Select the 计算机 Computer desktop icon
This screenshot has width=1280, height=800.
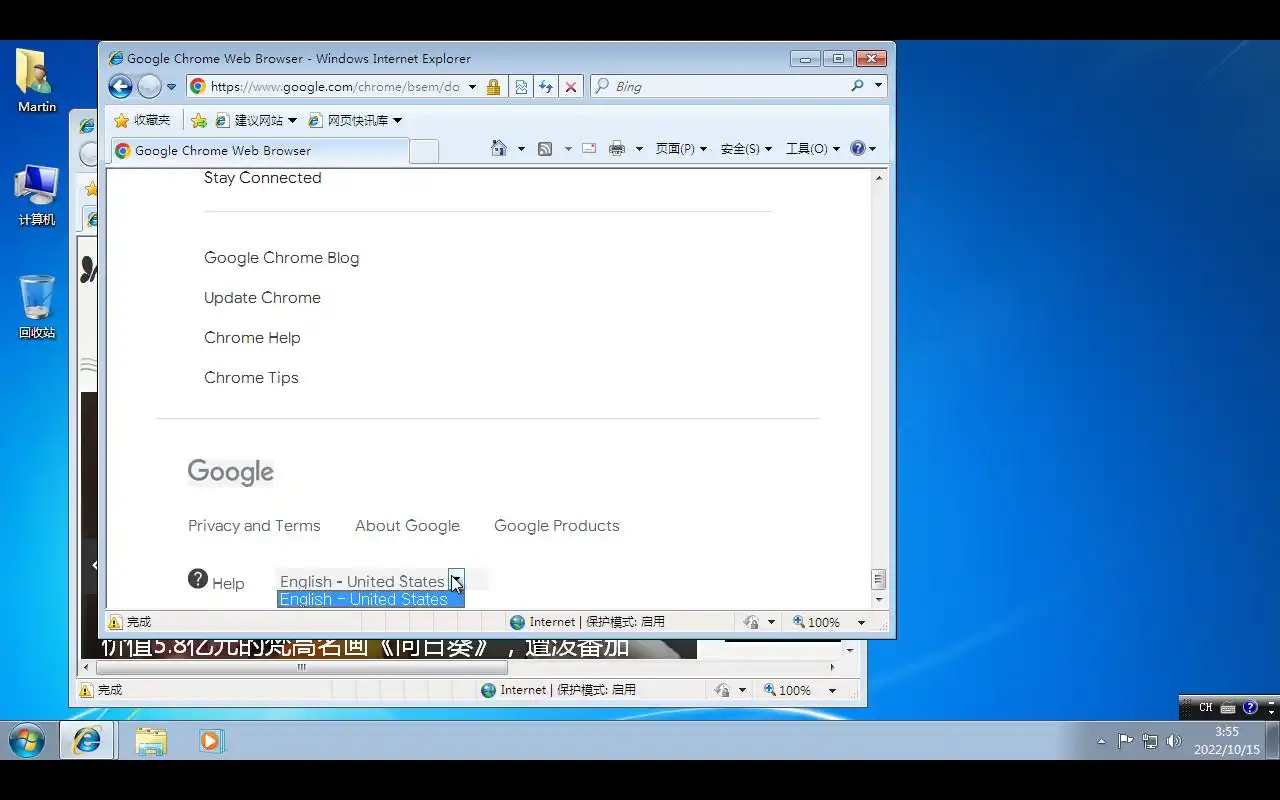[37, 196]
